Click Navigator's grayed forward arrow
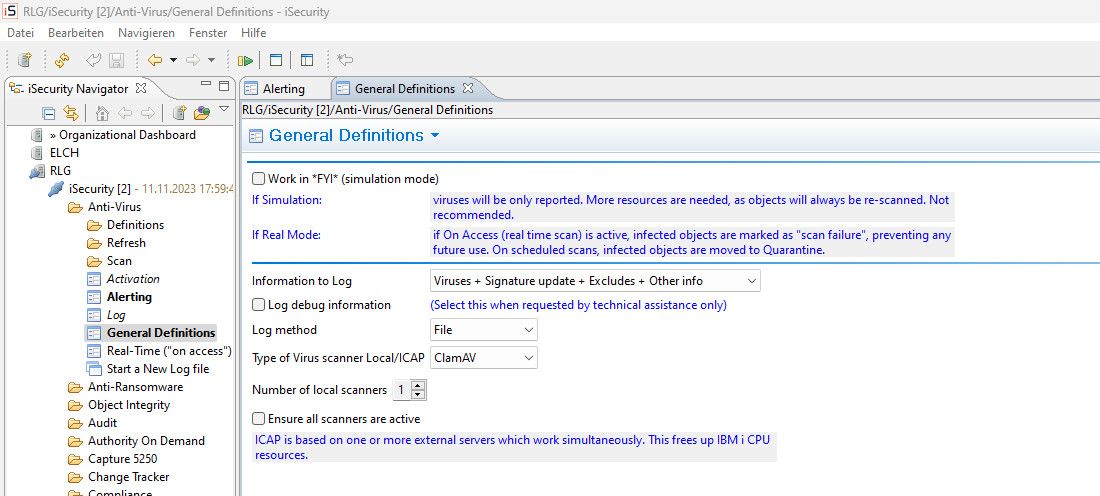This screenshot has height=496, width=1100. [147, 113]
